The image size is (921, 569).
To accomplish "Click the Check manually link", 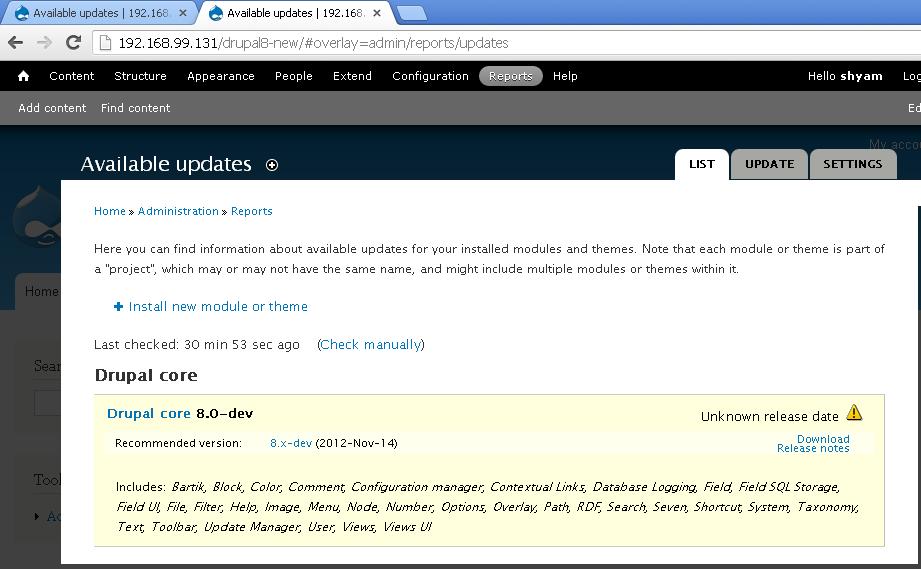I will 371,345.
